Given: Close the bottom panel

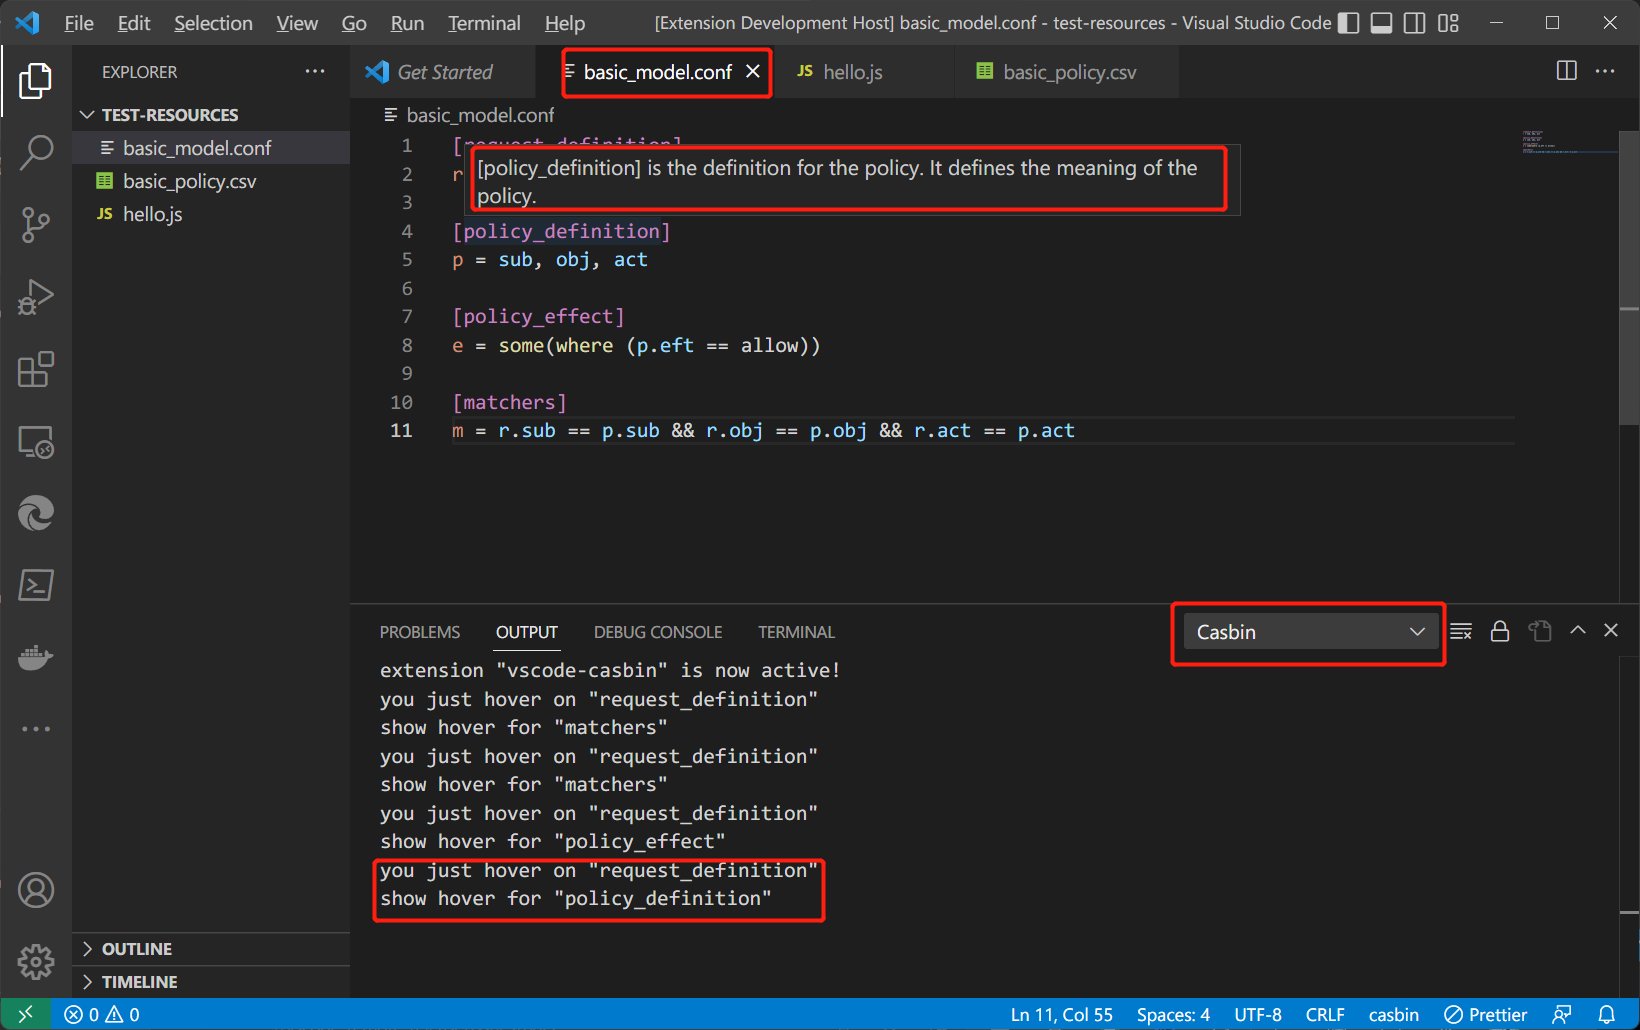Looking at the screenshot, I should point(1611,630).
